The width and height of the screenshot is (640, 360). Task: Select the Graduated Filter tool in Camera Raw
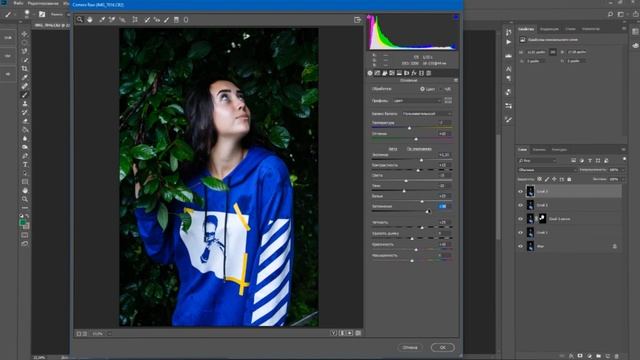[x=176, y=20]
